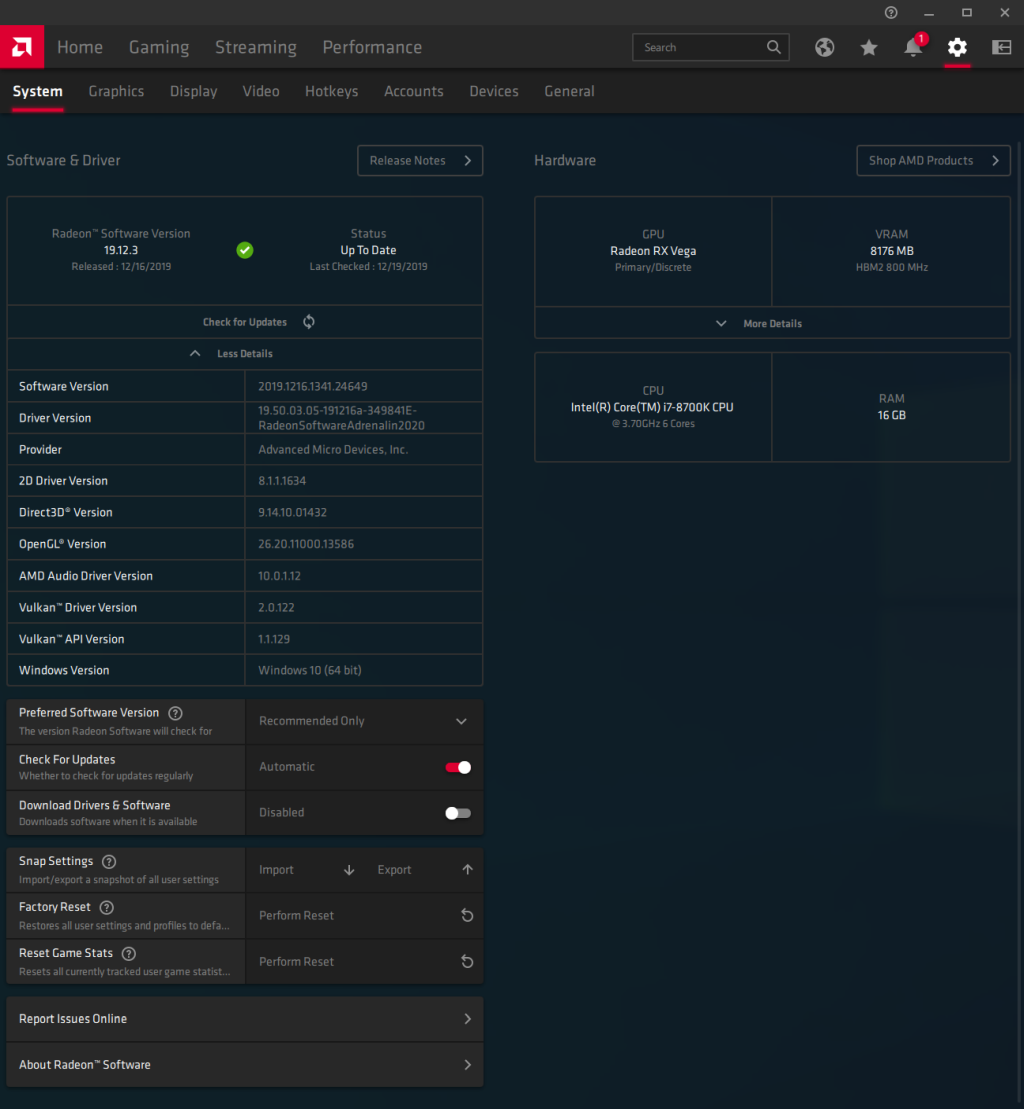
Task: Click the Direct3D Version value 9.14.10.01432
Action: (292, 513)
